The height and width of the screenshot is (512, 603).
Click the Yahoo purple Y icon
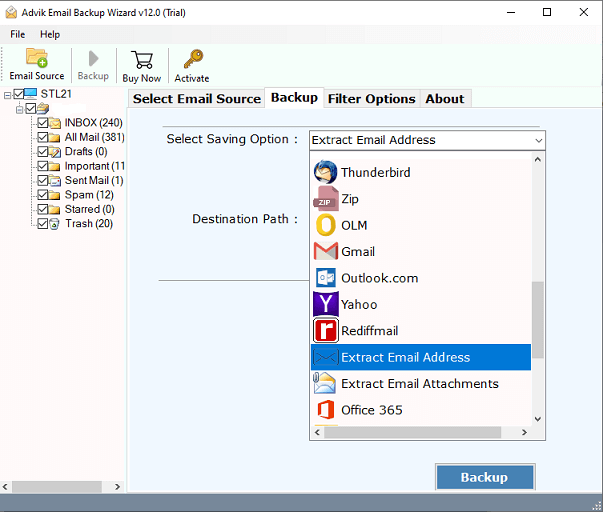(x=325, y=304)
